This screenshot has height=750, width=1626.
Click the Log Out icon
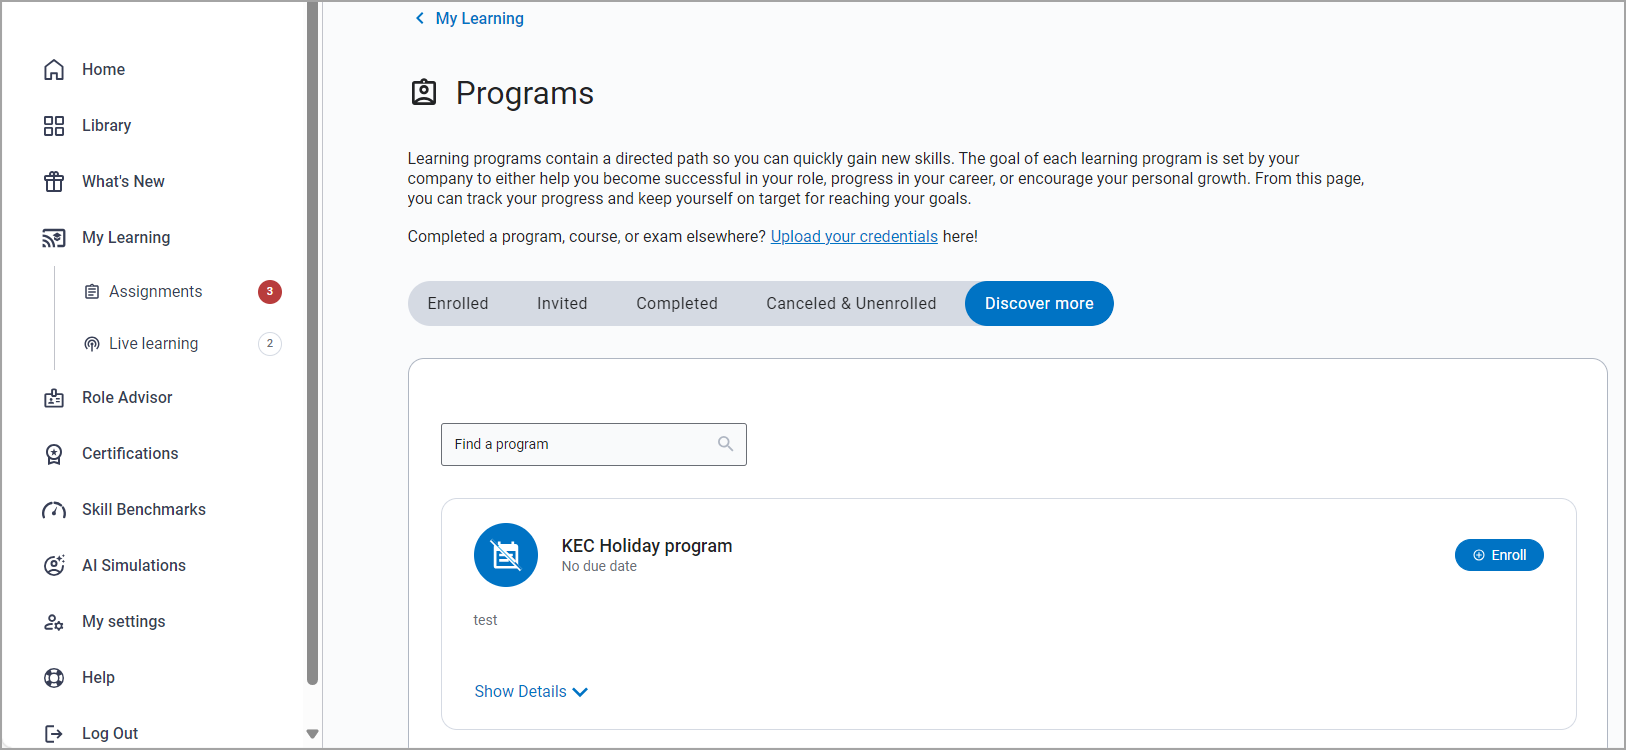pos(54,733)
